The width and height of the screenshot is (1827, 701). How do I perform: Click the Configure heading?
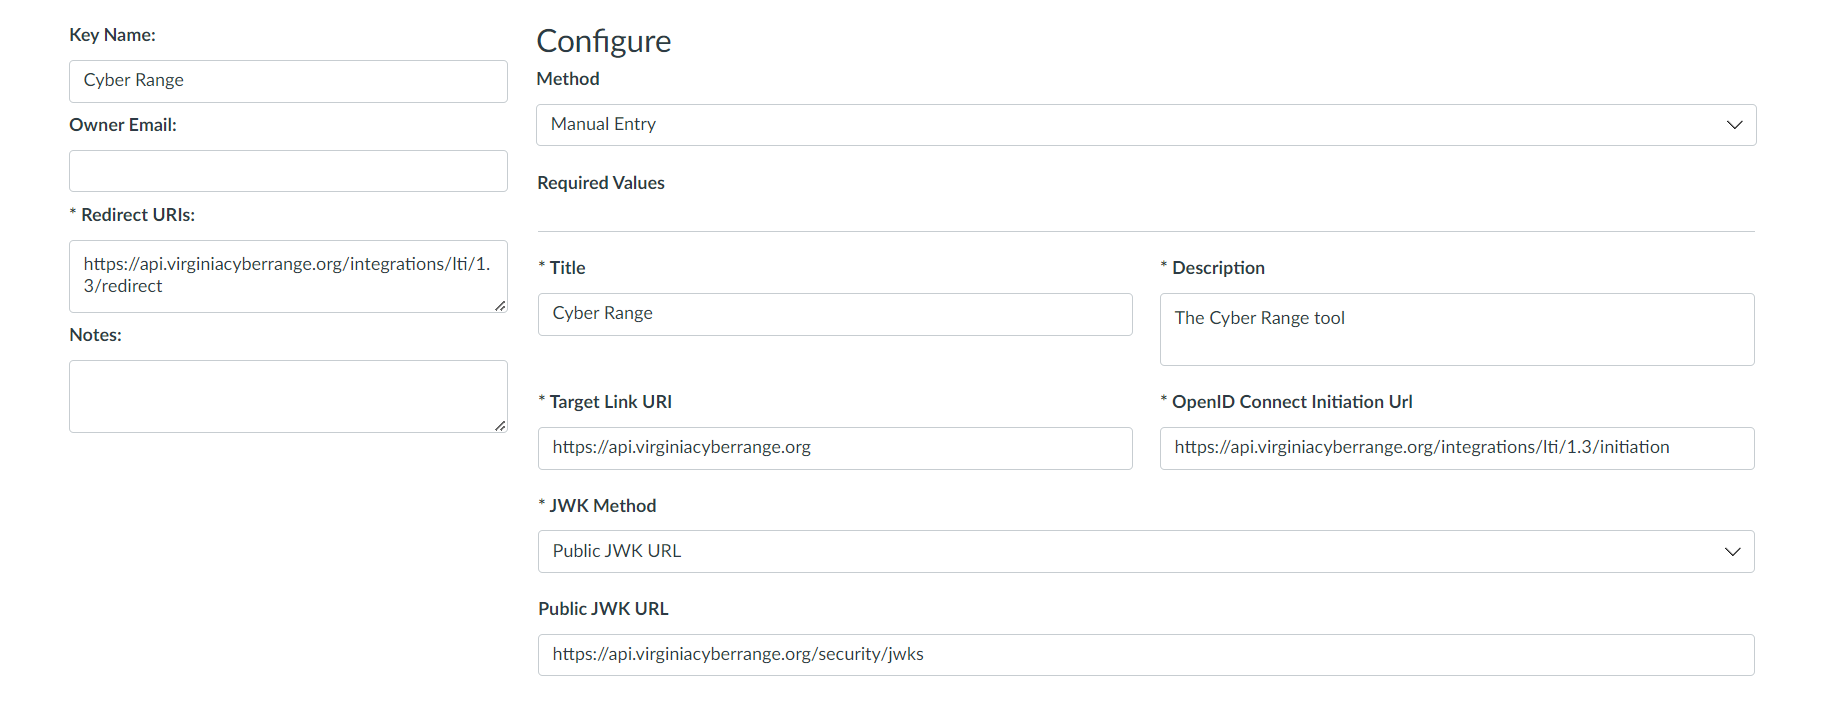pyautogui.click(x=603, y=41)
